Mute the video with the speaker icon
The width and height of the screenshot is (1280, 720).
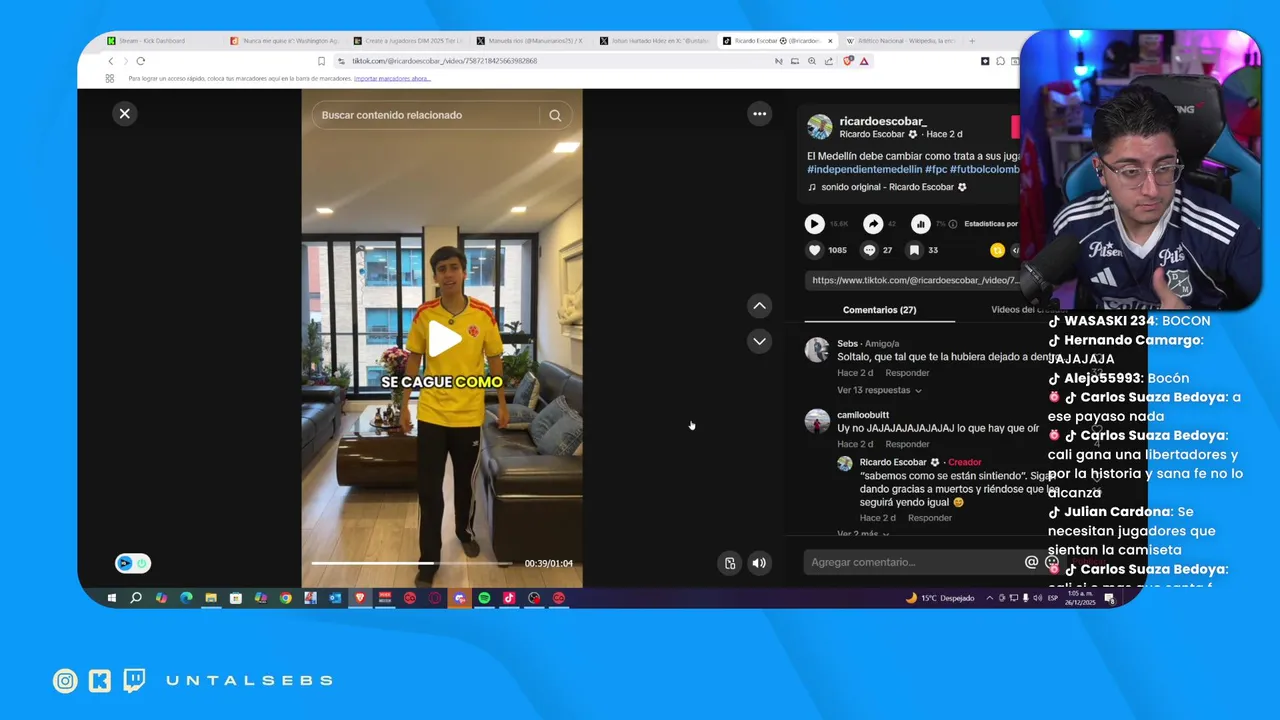tap(760, 563)
